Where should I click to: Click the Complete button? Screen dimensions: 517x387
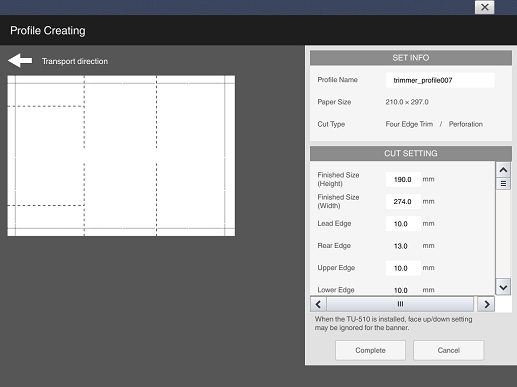pyautogui.click(x=370, y=350)
